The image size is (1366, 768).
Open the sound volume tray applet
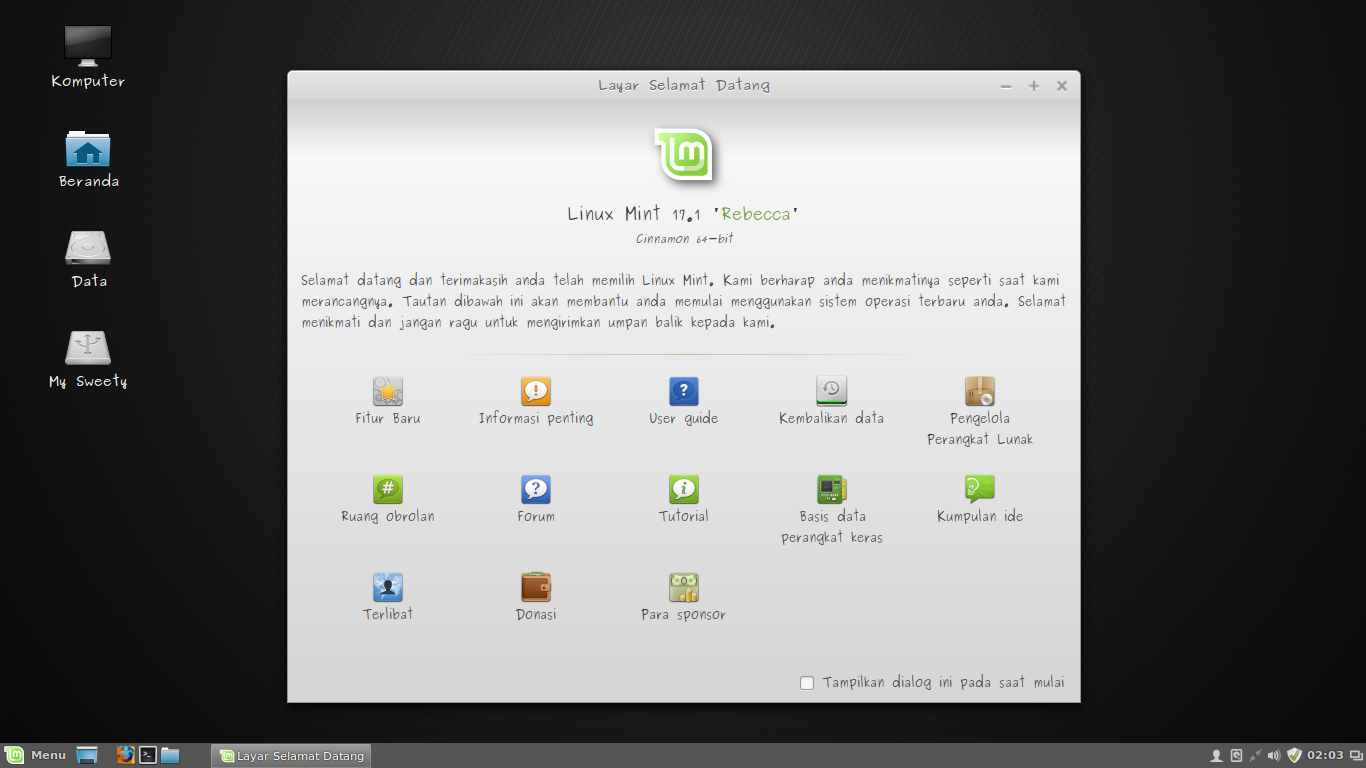click(1274, 755)
